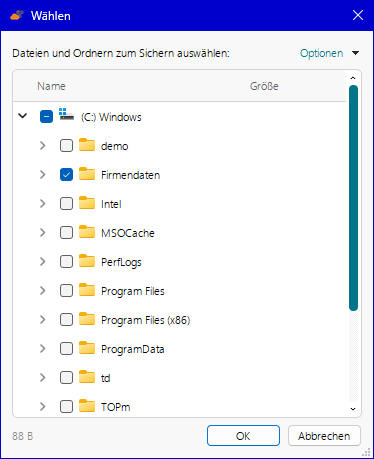The height and width of the screenshot is (459, 374).
Task: Click the MSOCache folder icon
Action: (87, 232)
